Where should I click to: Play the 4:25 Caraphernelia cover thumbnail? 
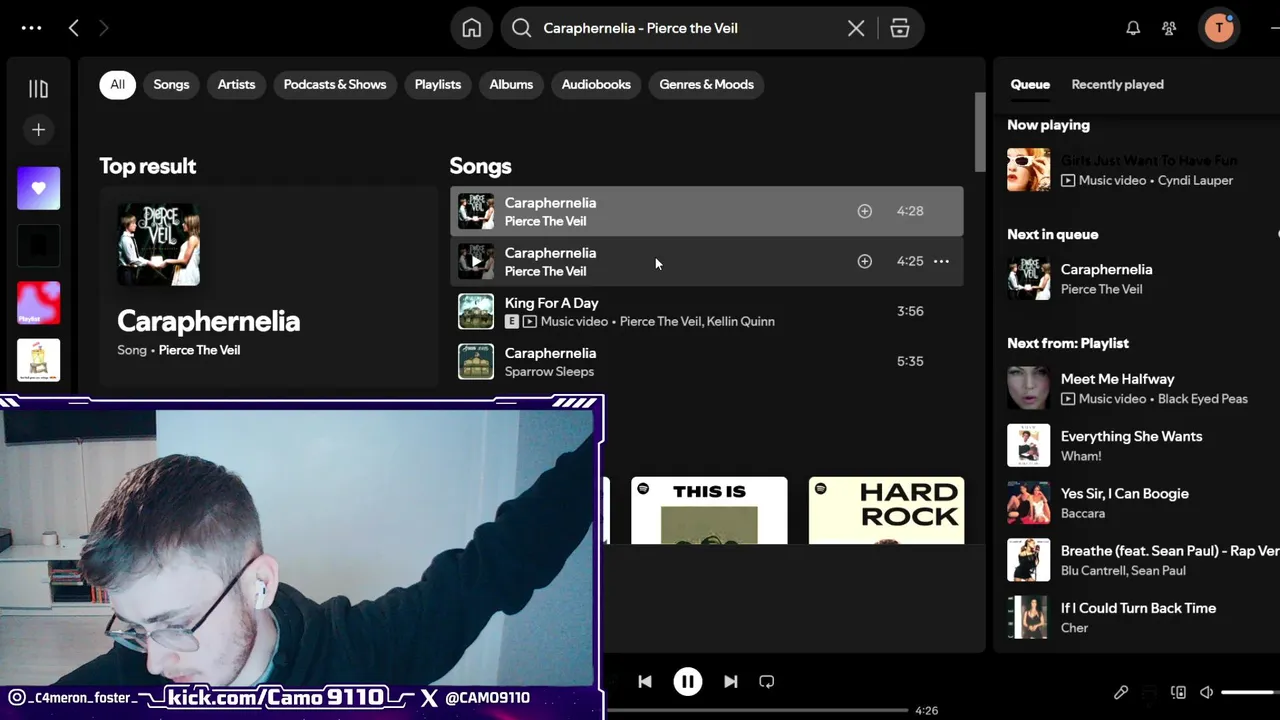pos(476,261)
